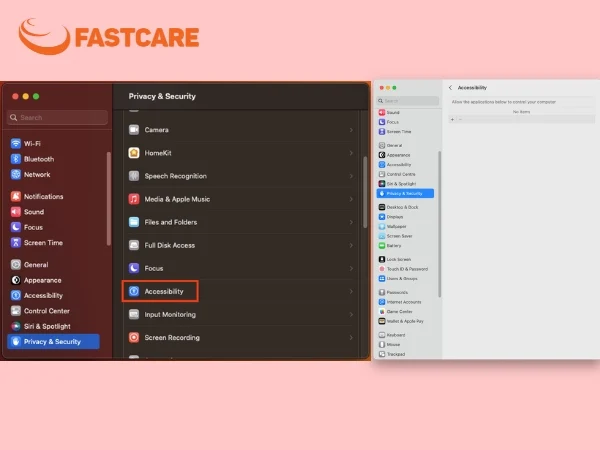Open Notifications bell icon in dark sidebar

[16, 196]
